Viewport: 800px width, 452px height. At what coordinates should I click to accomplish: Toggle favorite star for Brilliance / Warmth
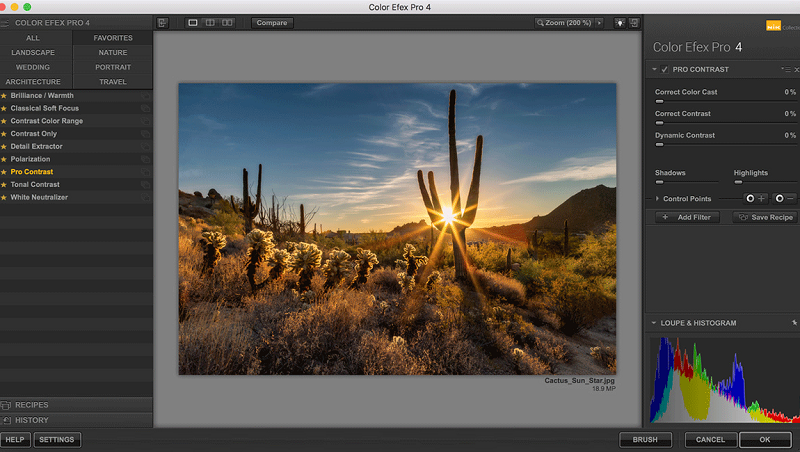pos(4,95)
